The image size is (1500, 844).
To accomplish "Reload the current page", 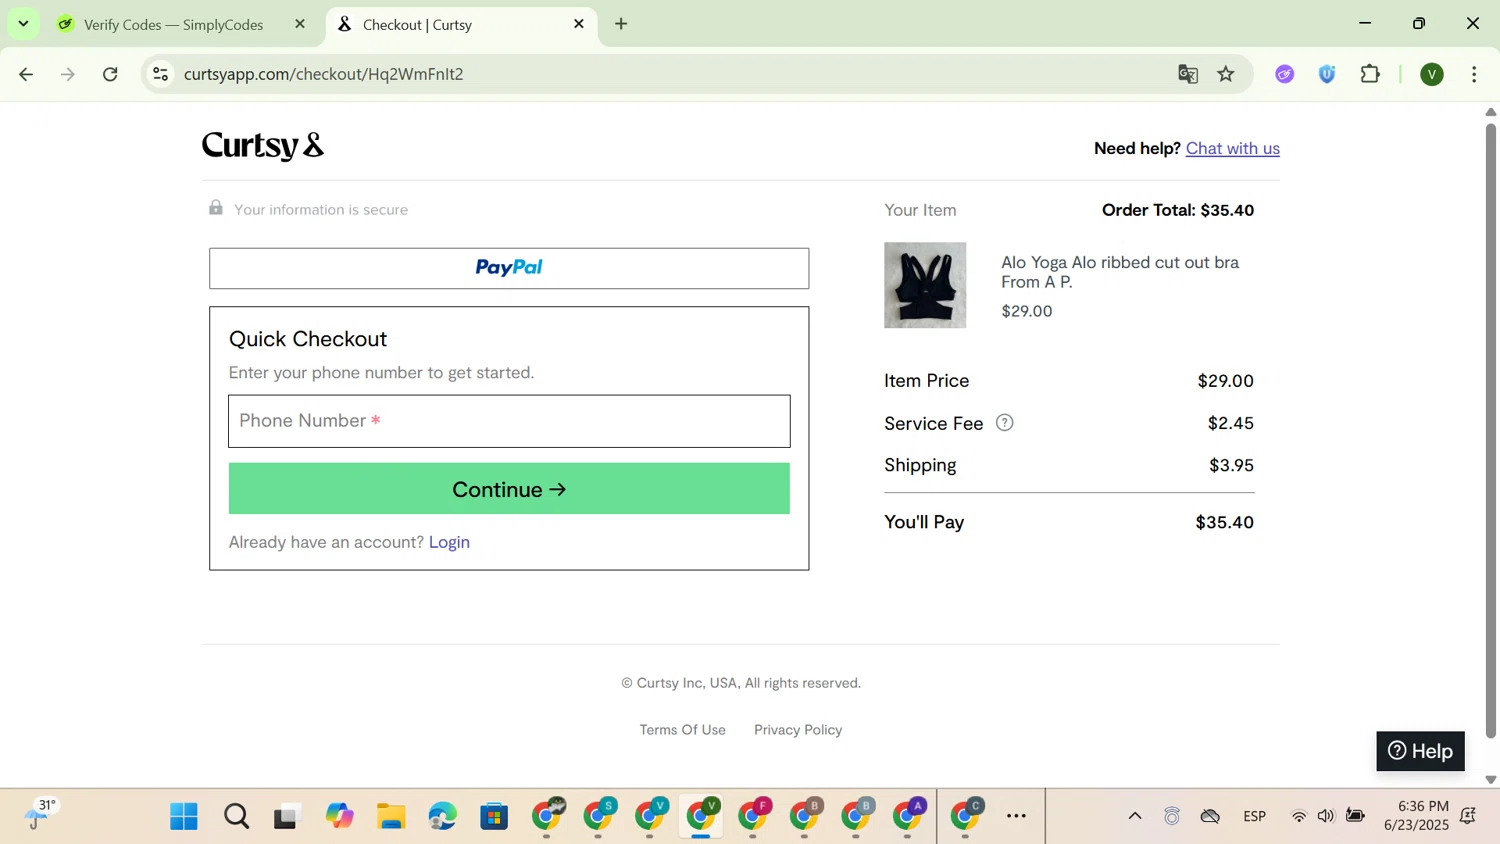I will coord(111,74).
